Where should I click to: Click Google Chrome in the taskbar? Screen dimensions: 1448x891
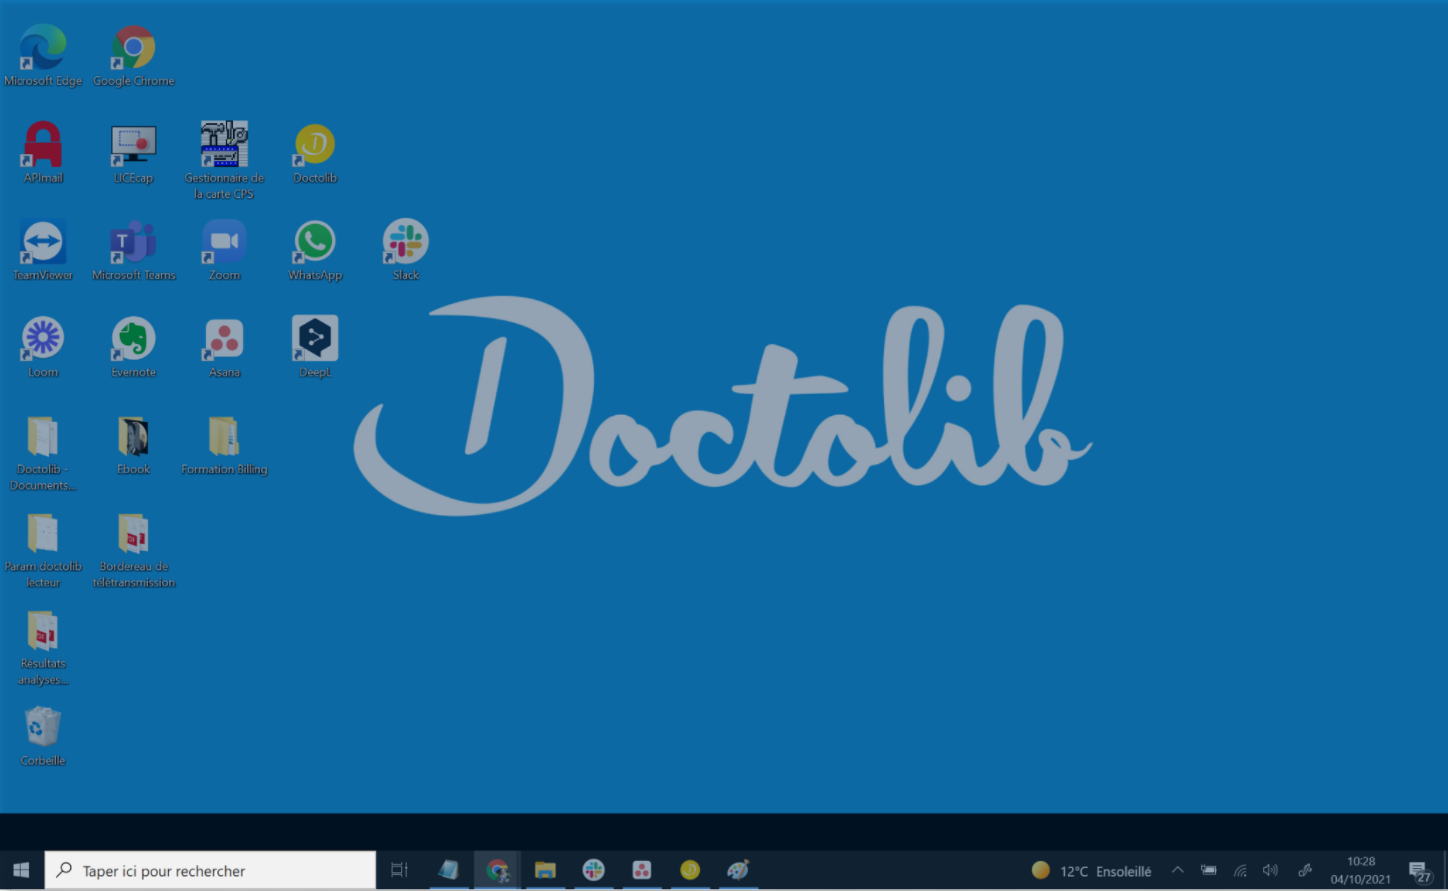497,871
